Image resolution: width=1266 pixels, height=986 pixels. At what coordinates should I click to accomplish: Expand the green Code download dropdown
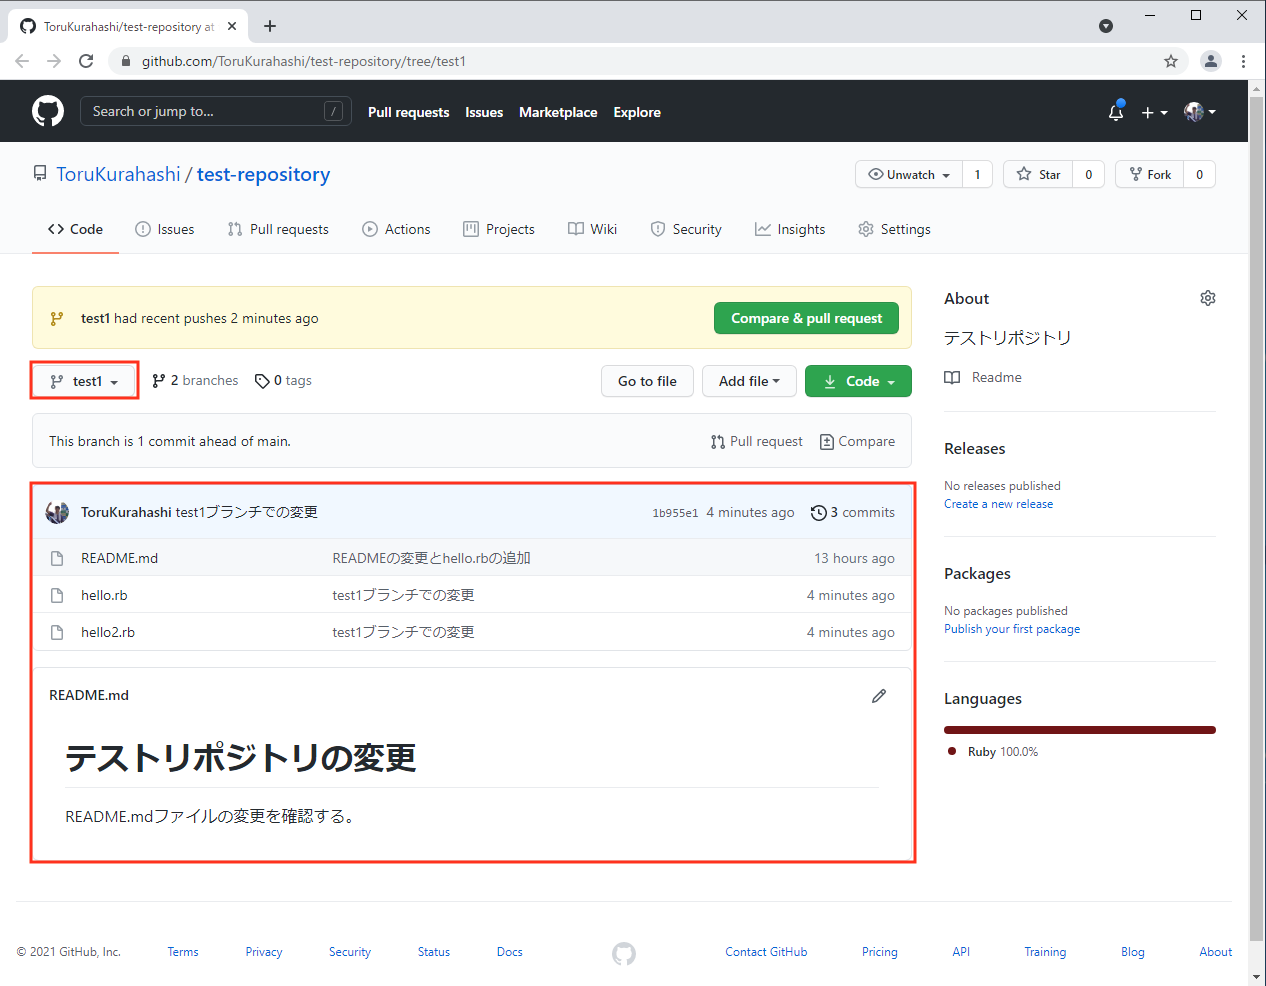point(858,381)
